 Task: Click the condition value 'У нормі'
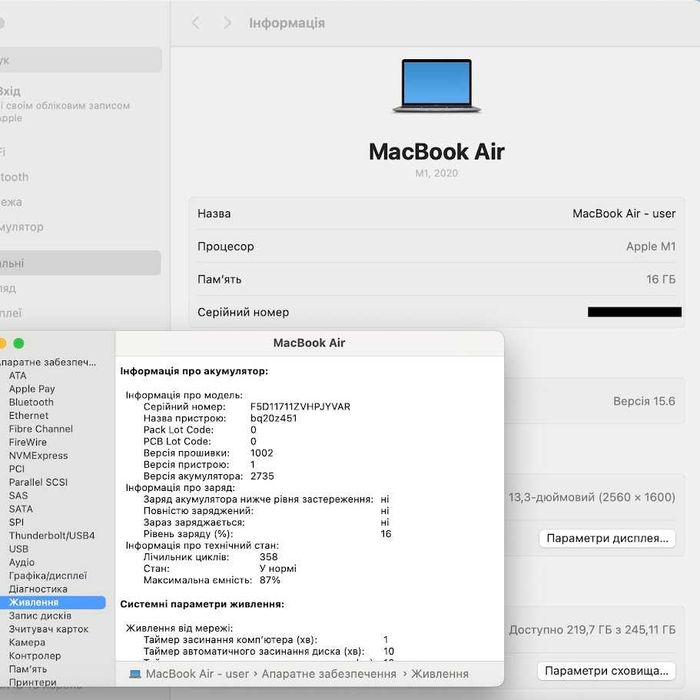pos(278,569)
